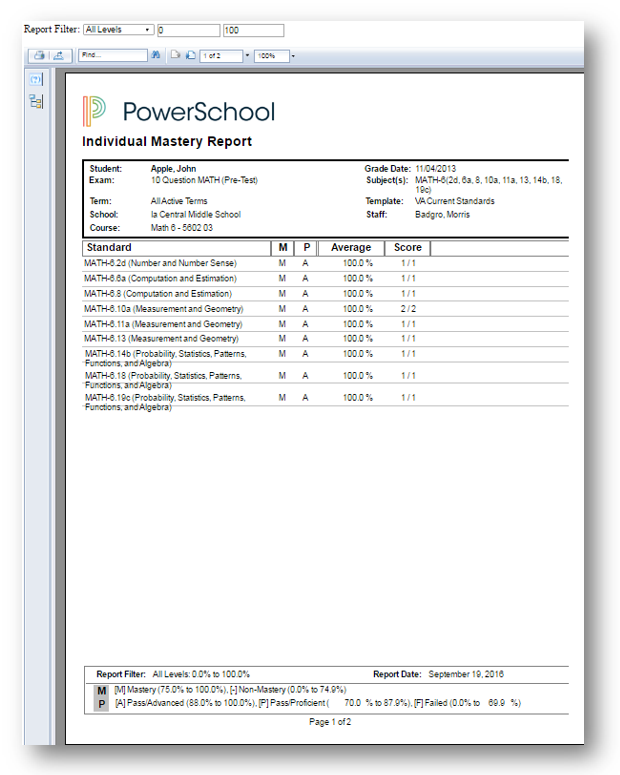Click grade date 11/04/2013

(436, 169)
